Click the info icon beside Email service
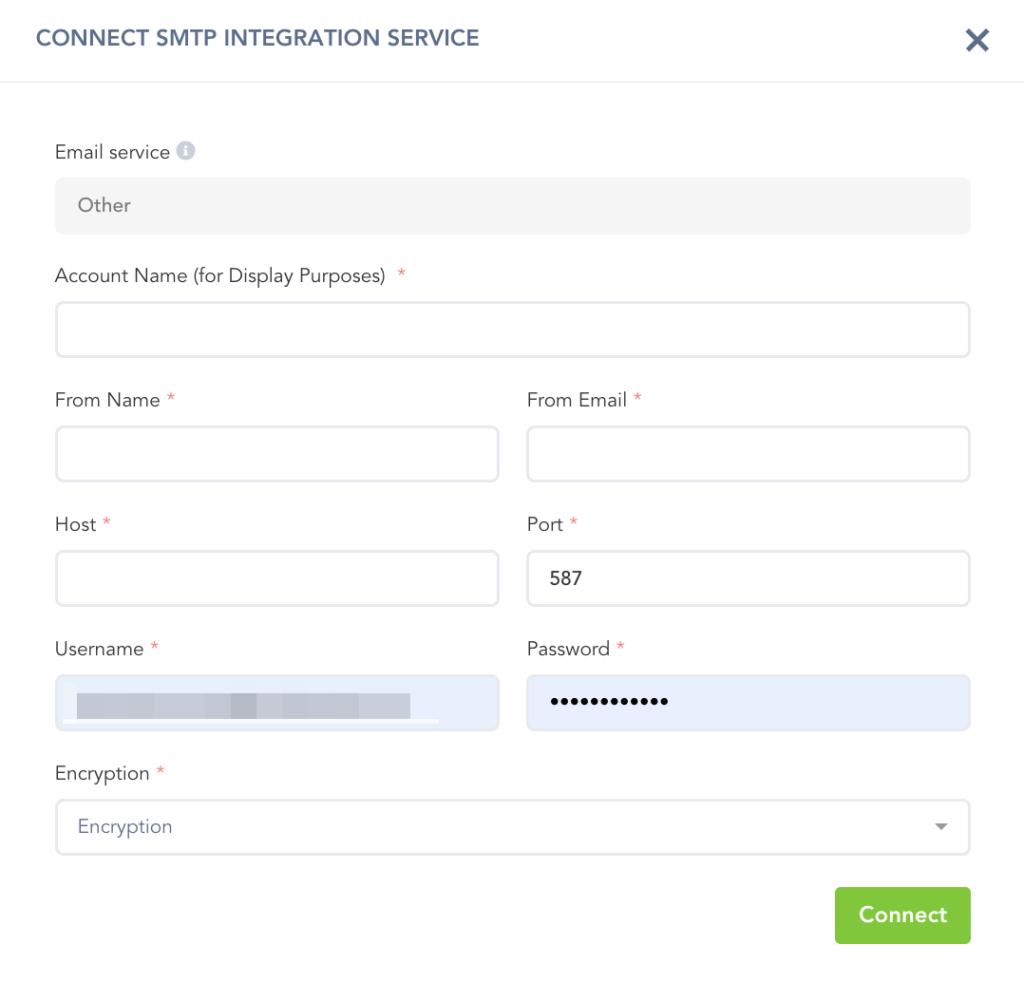 click(185, 151)
